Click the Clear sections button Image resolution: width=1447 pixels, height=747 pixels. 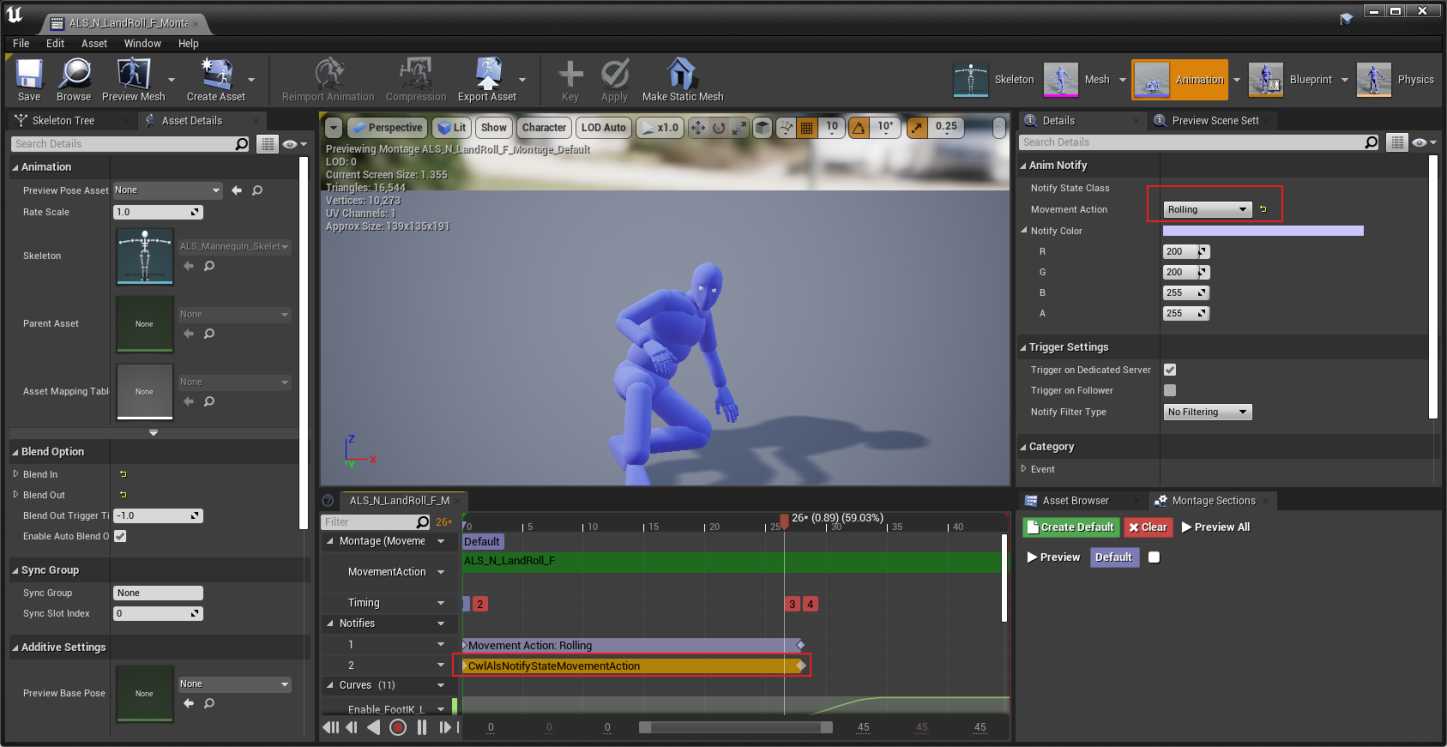click(x=1147, y=527)
